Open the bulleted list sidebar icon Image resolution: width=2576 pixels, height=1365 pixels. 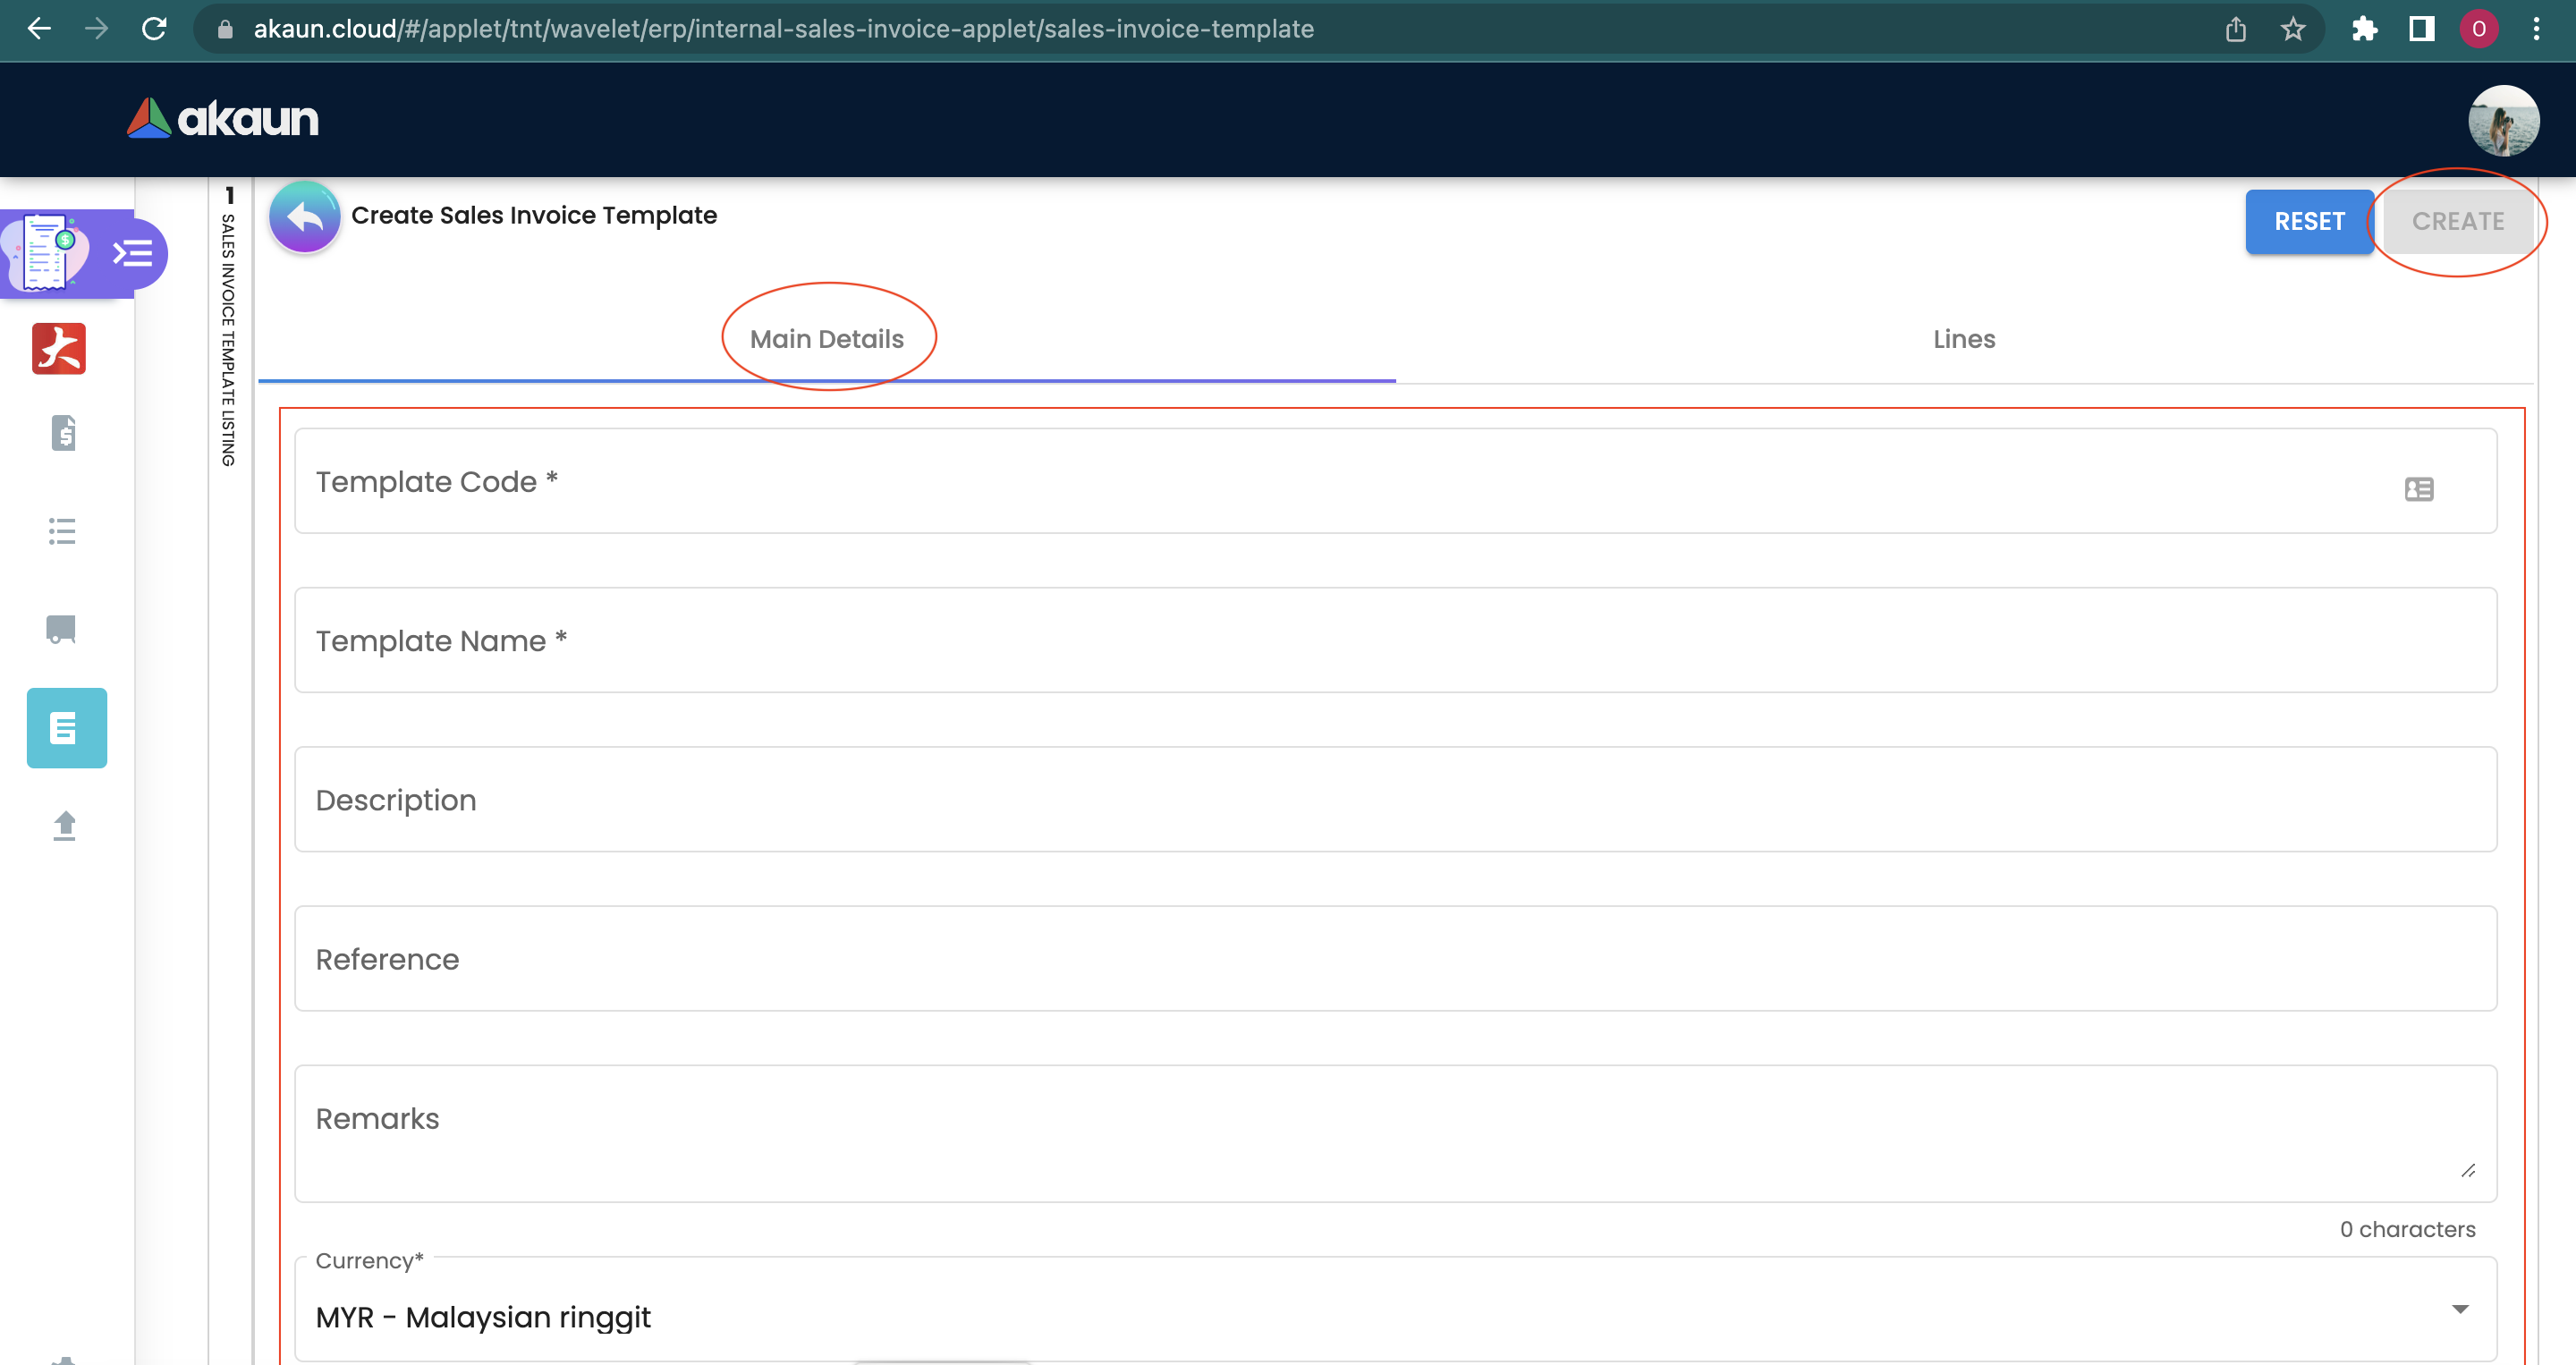[x=62, y=531]
